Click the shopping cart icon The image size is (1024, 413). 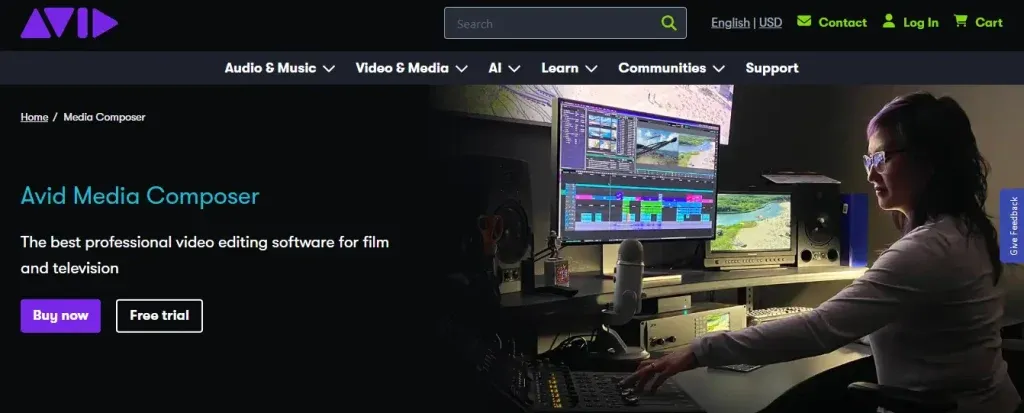coord(960,22)
